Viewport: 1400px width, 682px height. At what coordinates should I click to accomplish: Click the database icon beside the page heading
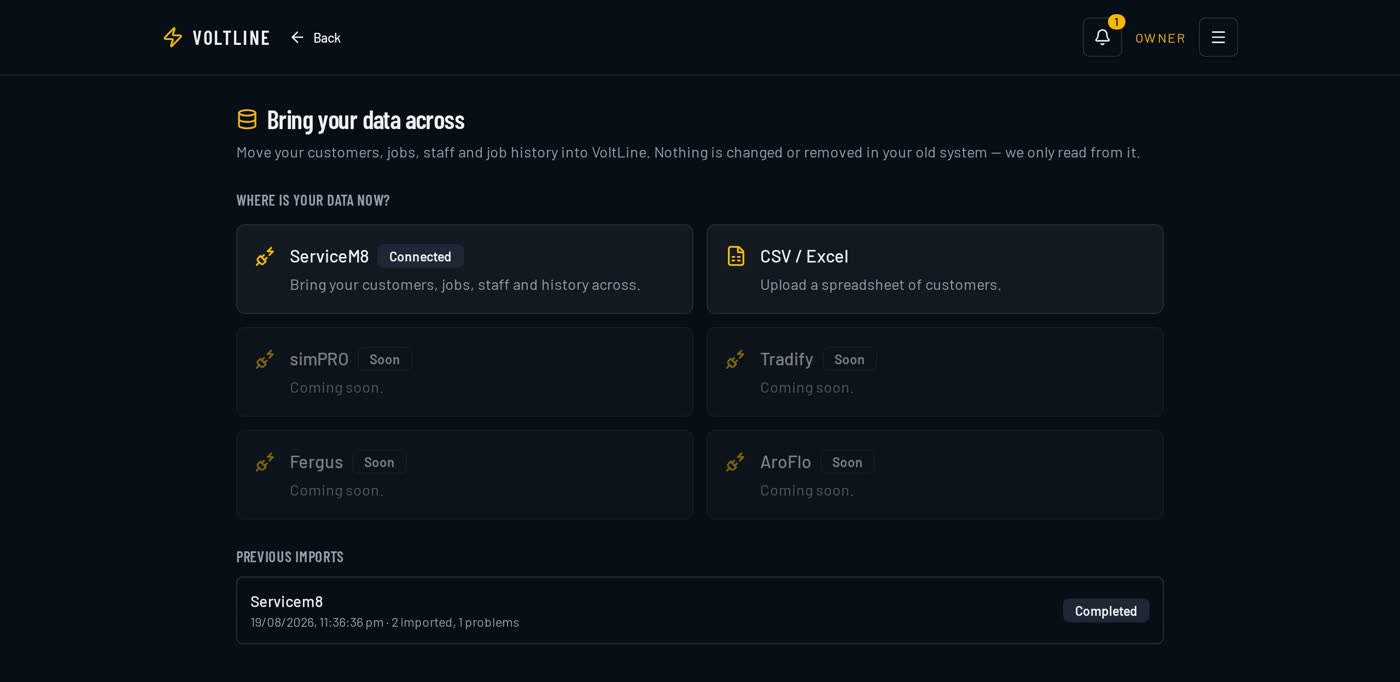247,119
